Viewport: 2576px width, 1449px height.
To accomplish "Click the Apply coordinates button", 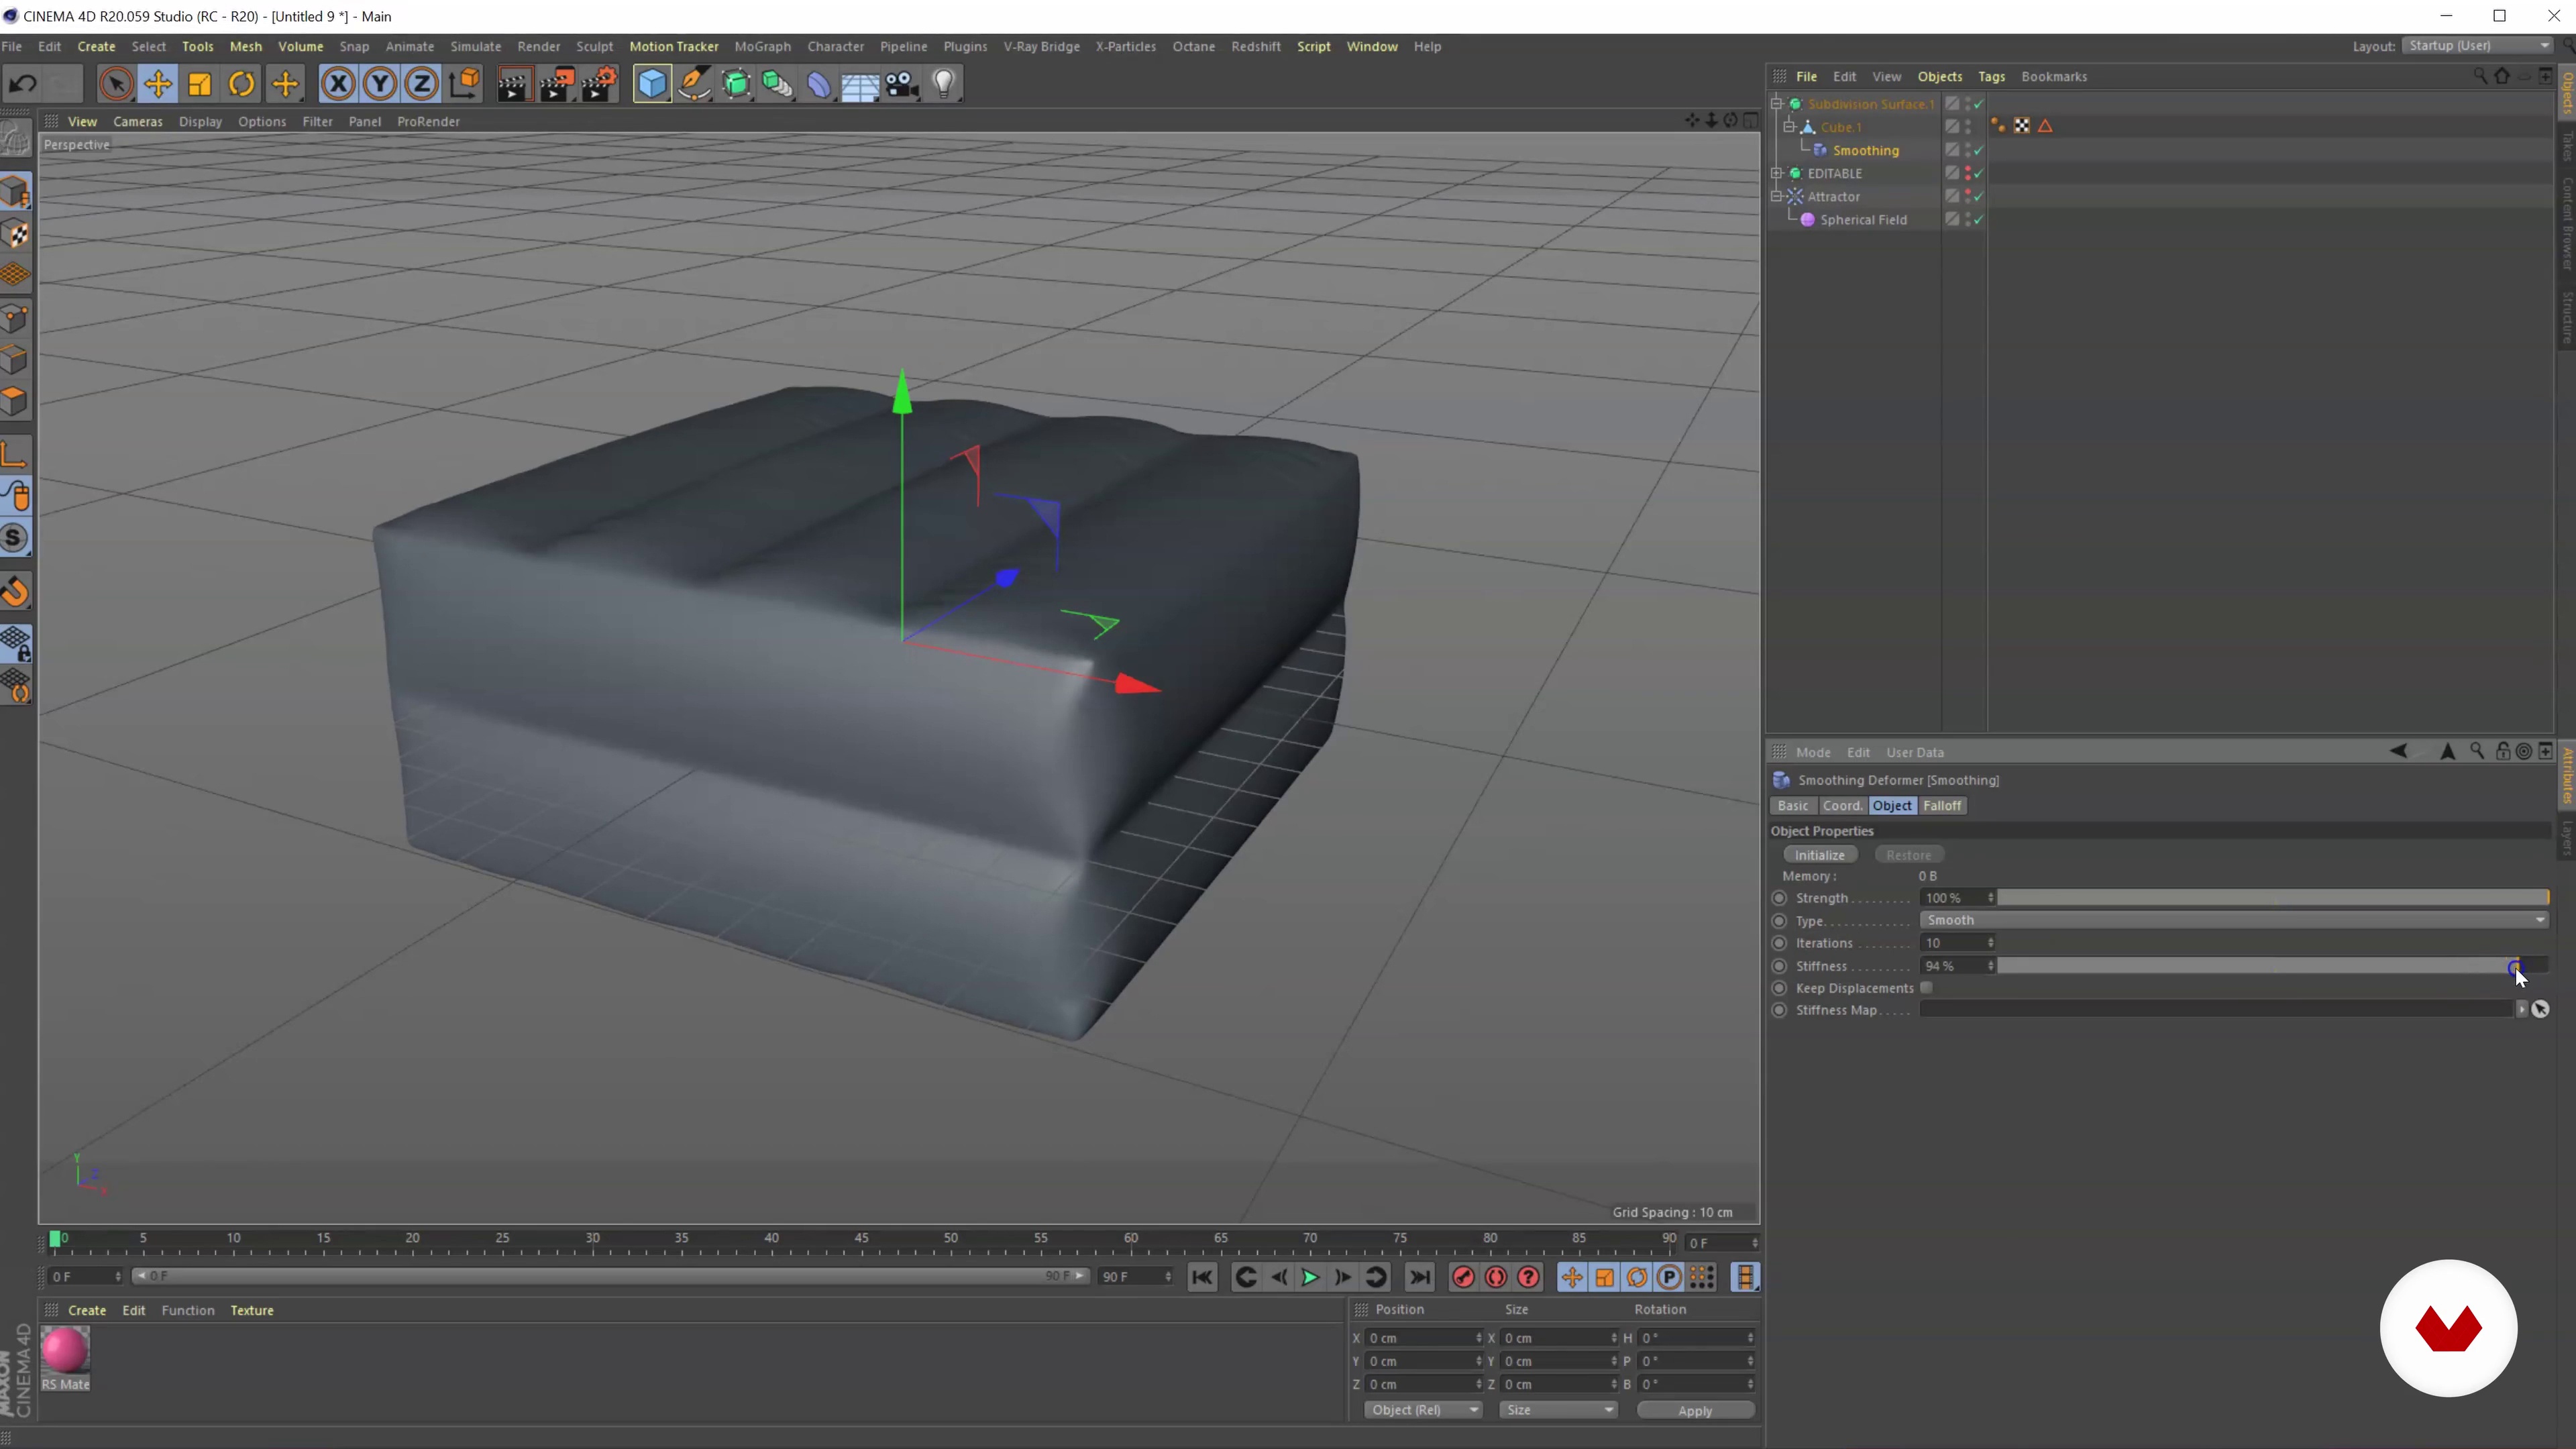I will (1695, 1411).
